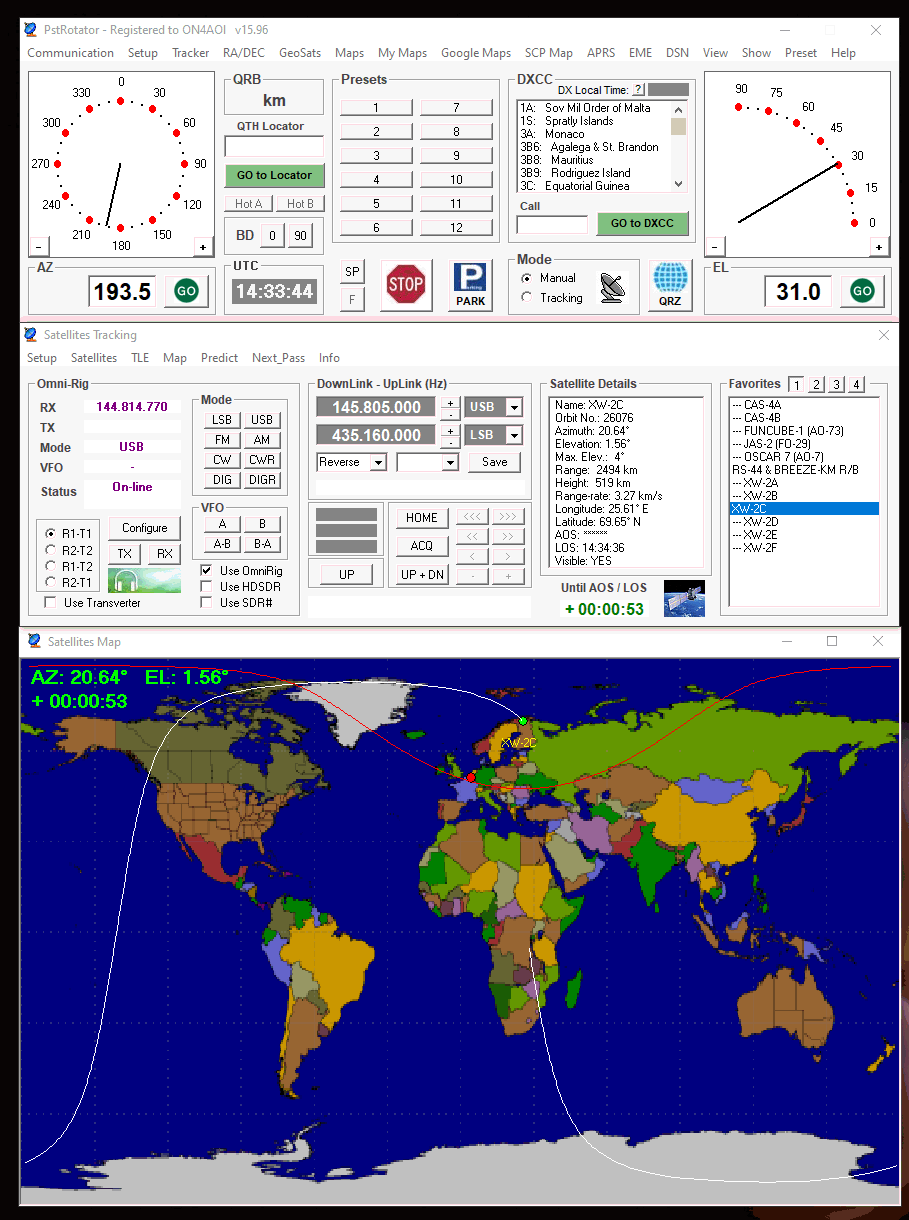Click the minus button under elevation dial
This screenshot has width=909, height=1220.
(x=715, y=247)
